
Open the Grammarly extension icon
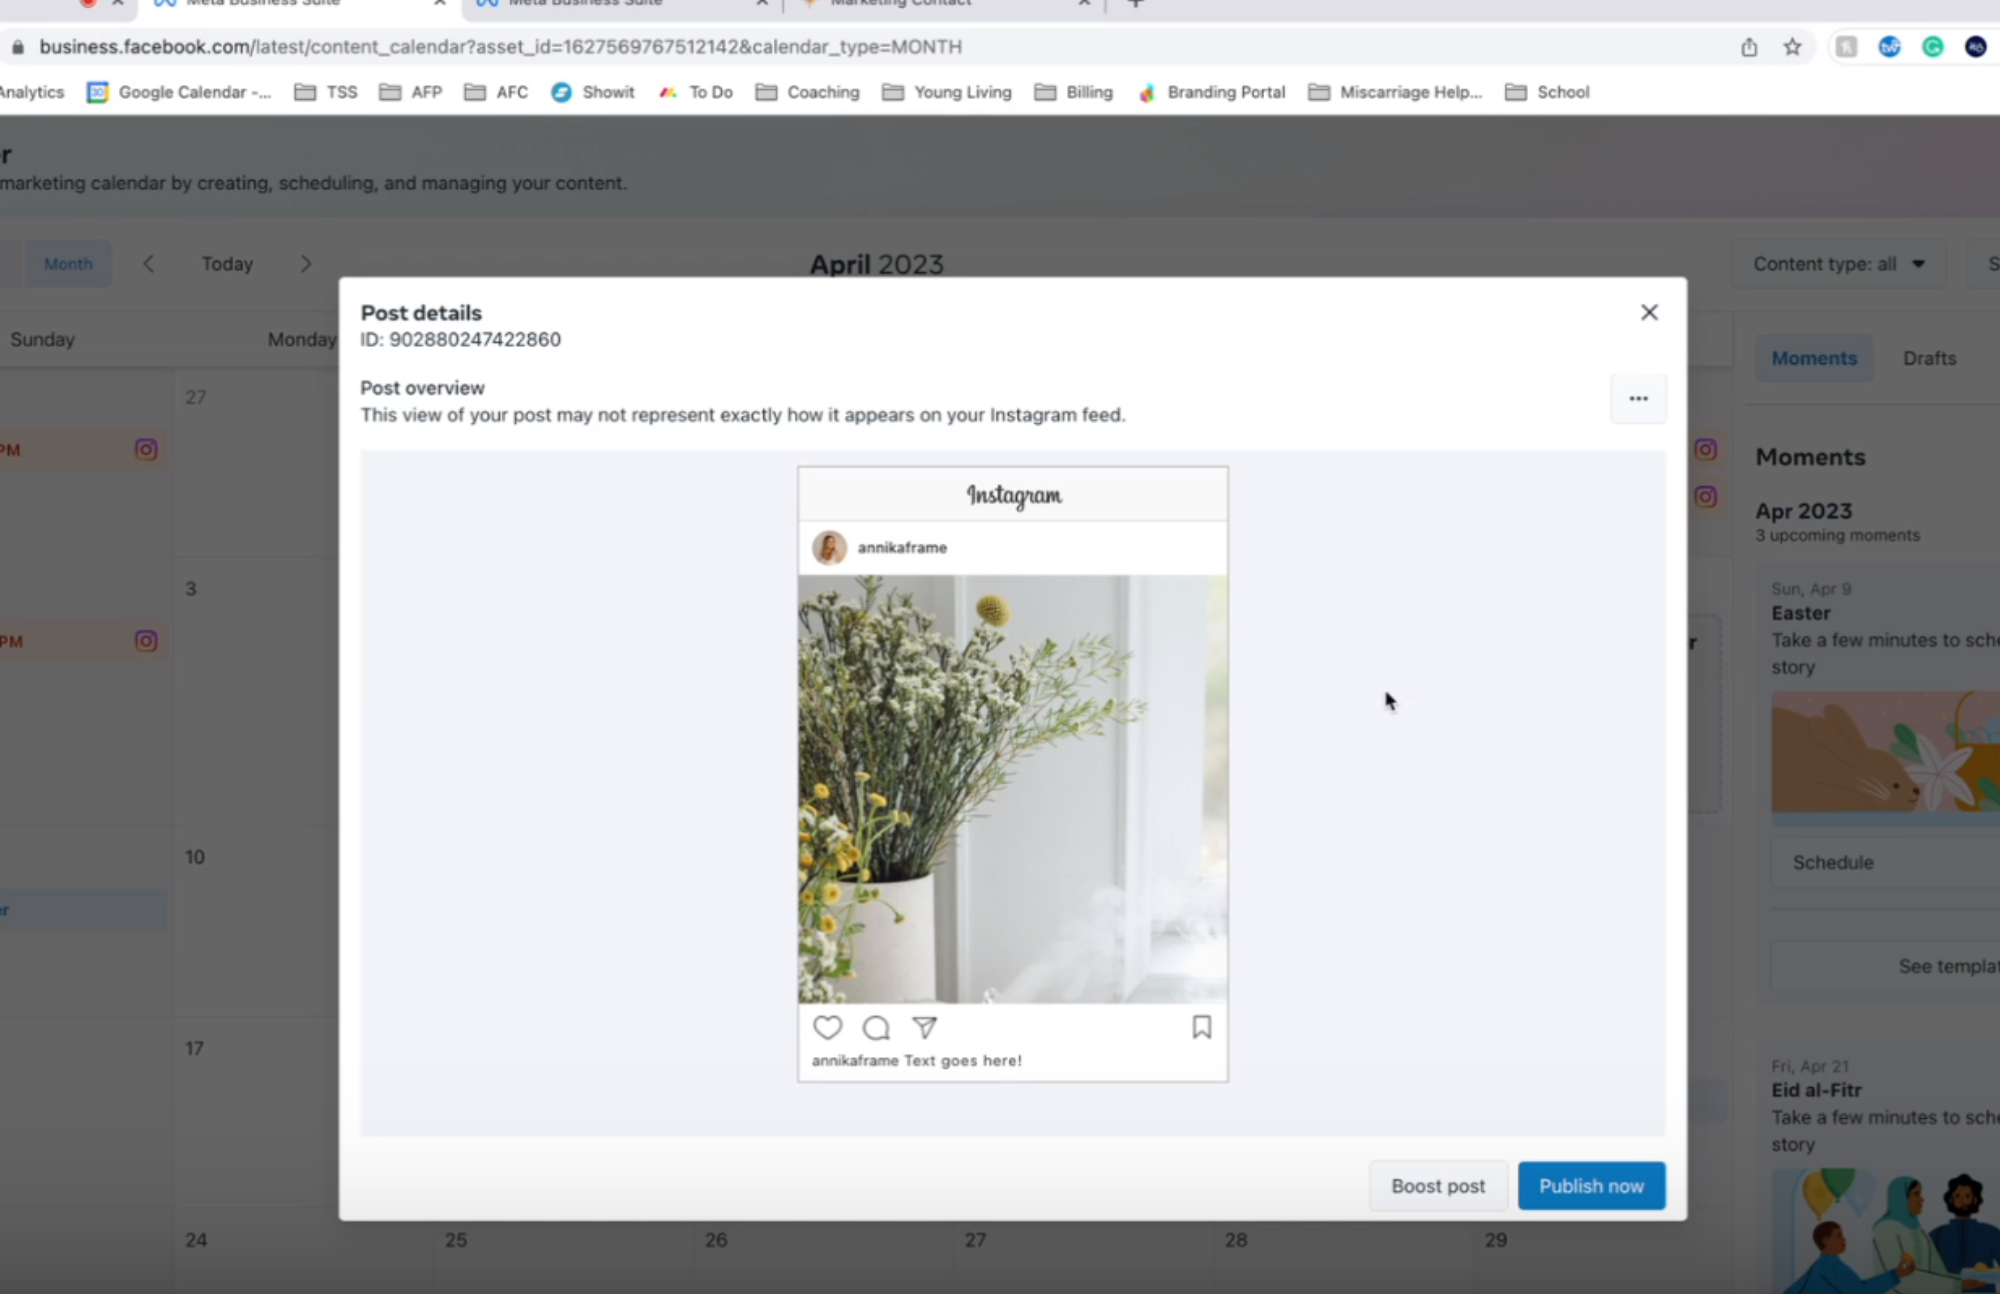[1934, 46]
